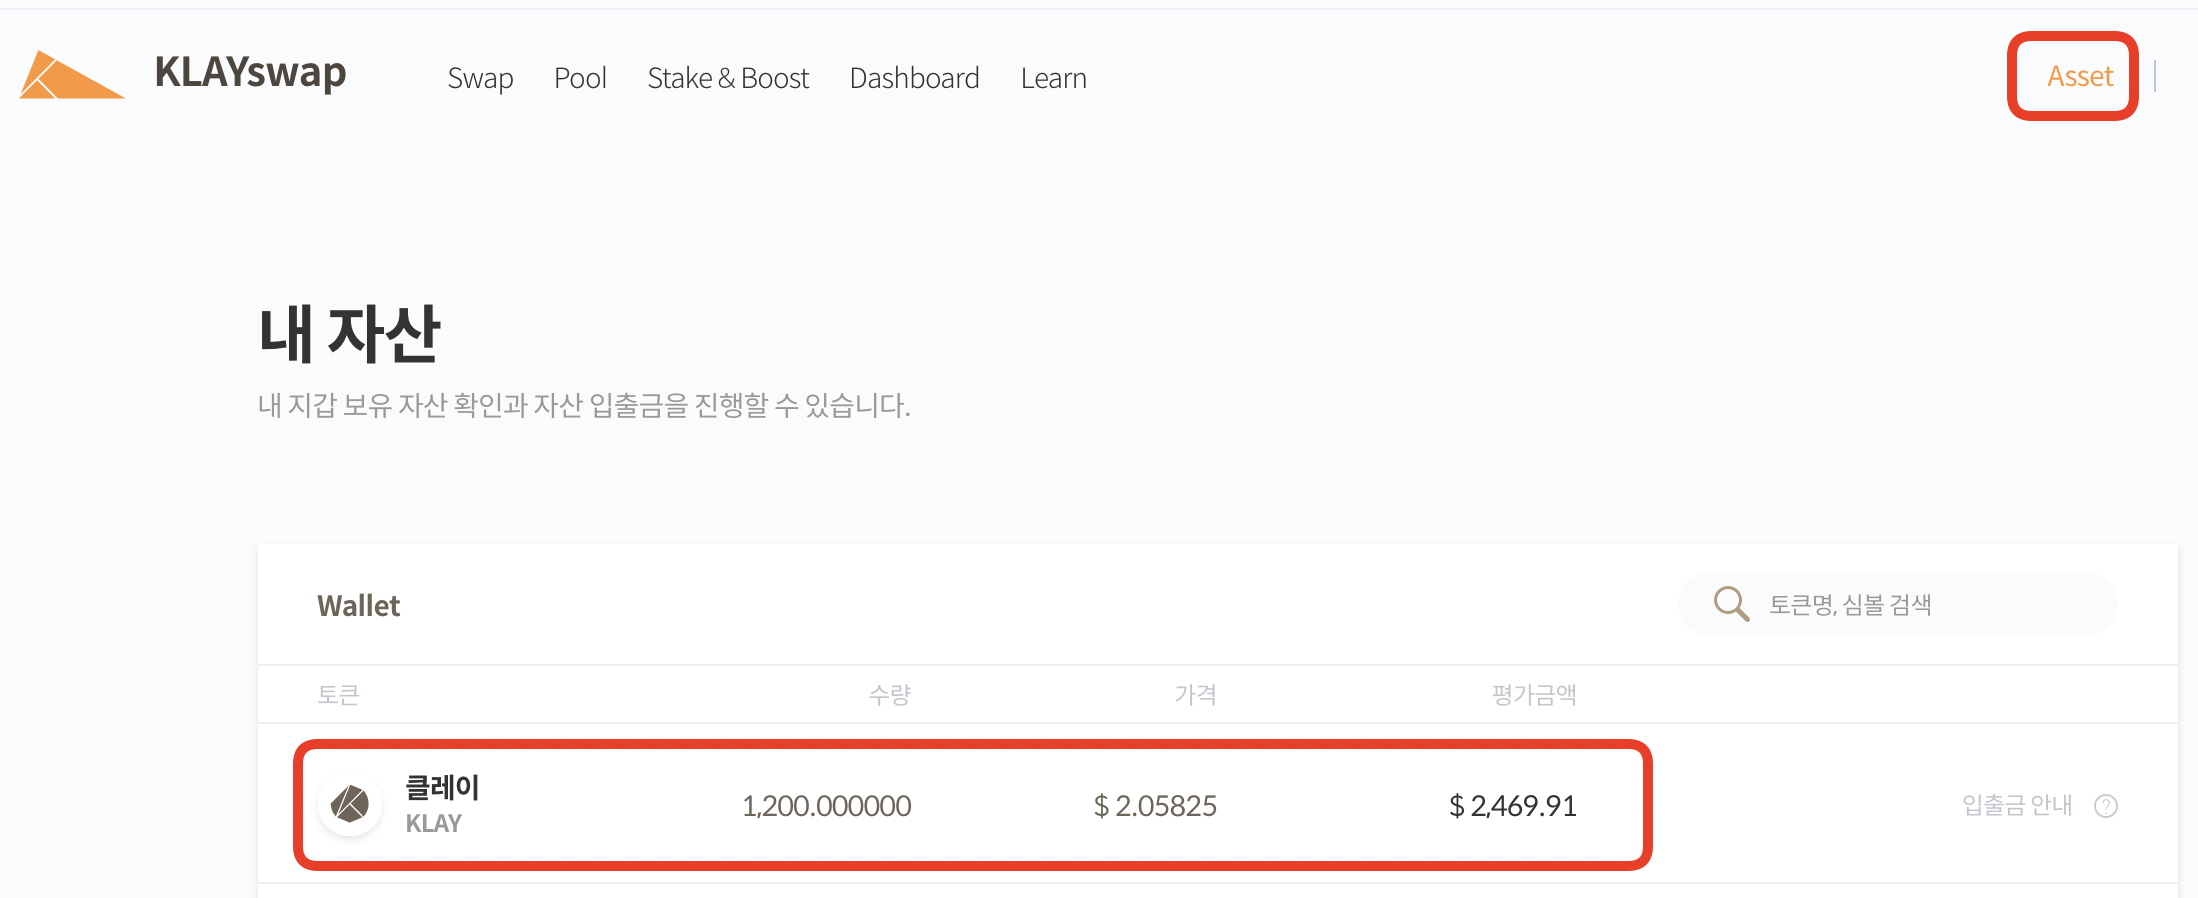Viewport: 2198px width, 898px height.
Task: Click the Wallet section title
Action: point(358,606)
